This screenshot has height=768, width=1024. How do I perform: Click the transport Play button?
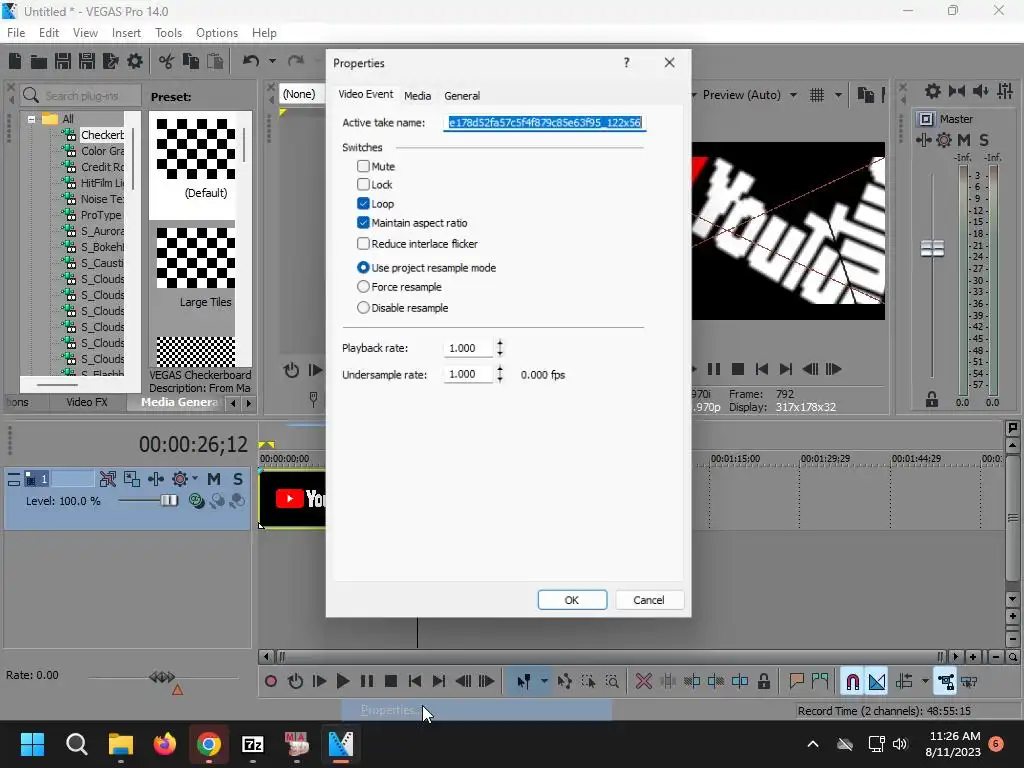tap(343, 681)
